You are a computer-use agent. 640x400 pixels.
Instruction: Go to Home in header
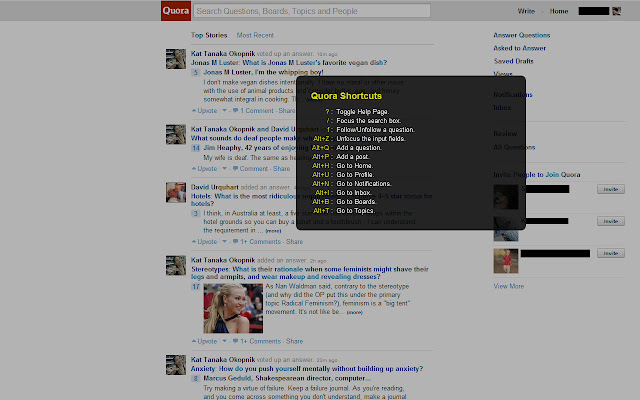[558, 11]
